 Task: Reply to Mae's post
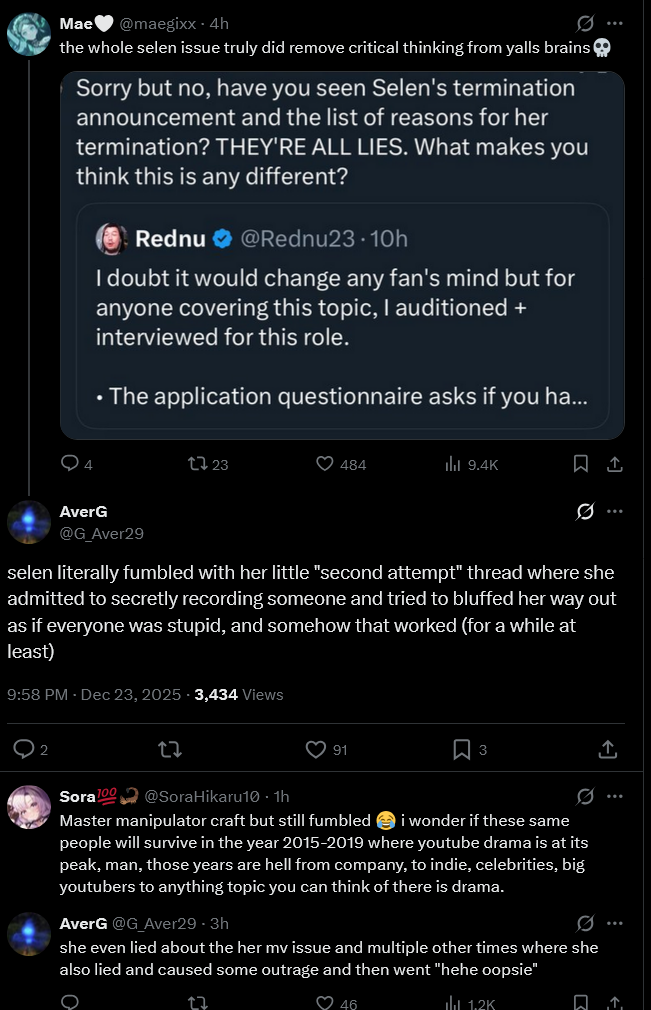pyautogui.click(x=70, y=463)
